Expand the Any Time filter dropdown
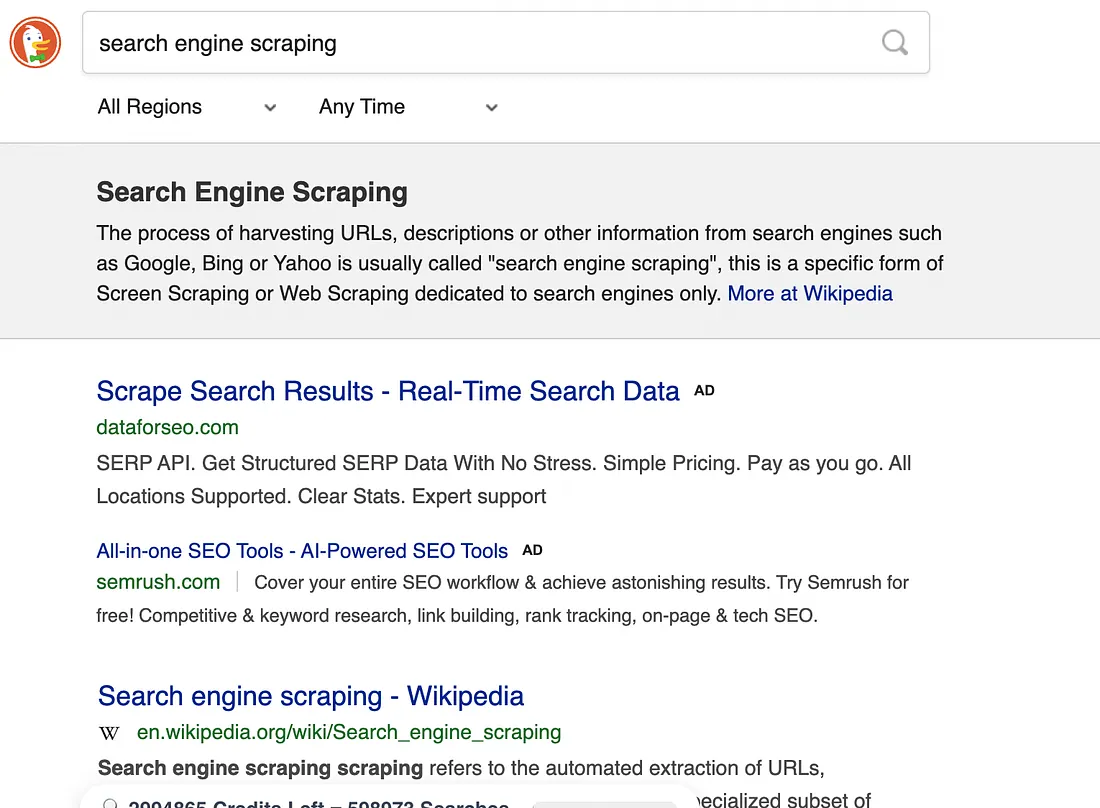Screen dimensions: 1100x808 pos(362,107)
